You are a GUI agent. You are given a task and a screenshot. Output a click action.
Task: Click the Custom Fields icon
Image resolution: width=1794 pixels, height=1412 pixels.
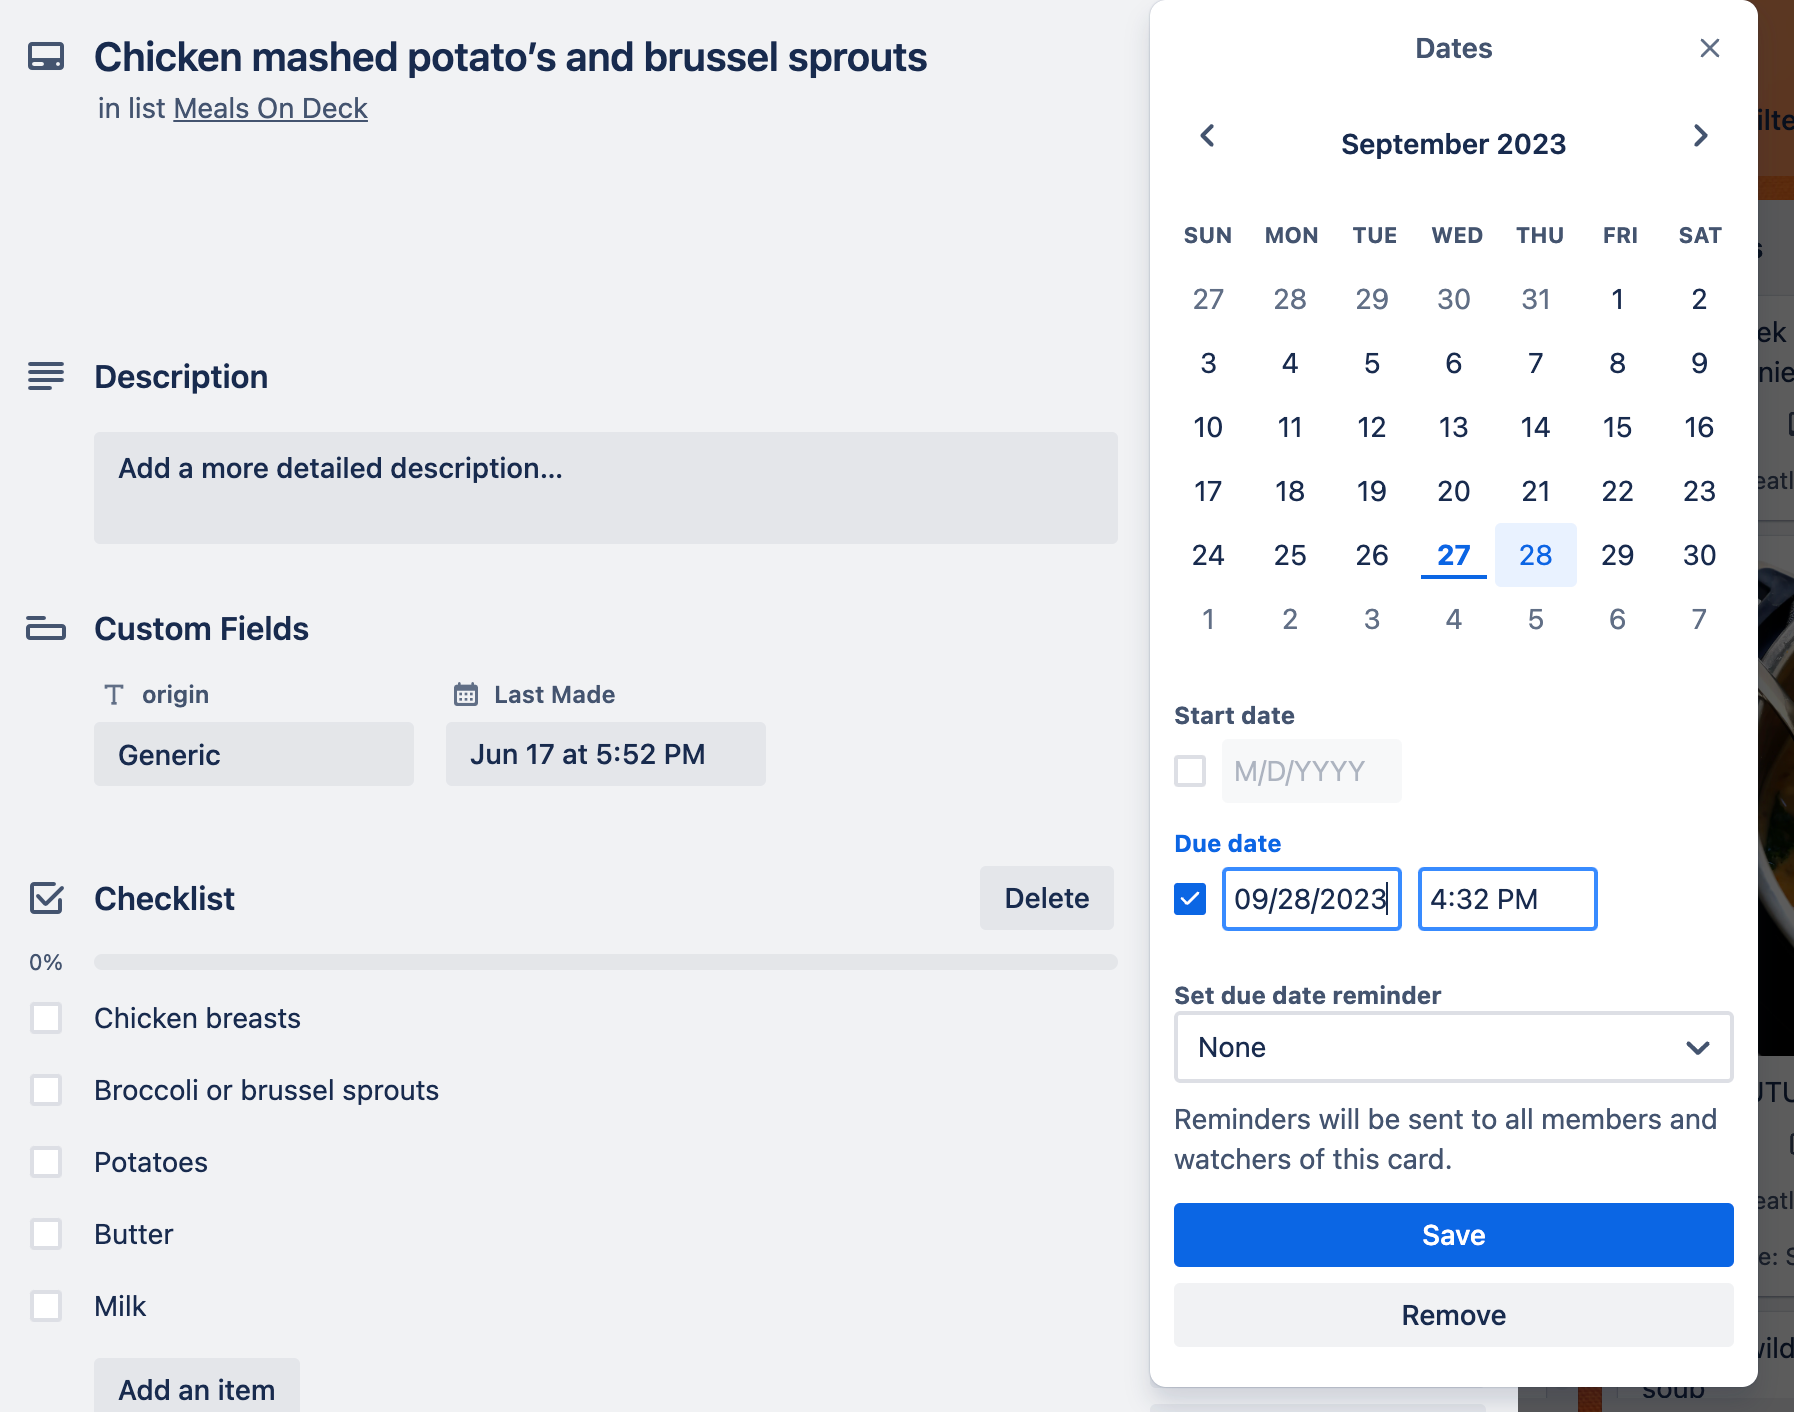[46, 628]
